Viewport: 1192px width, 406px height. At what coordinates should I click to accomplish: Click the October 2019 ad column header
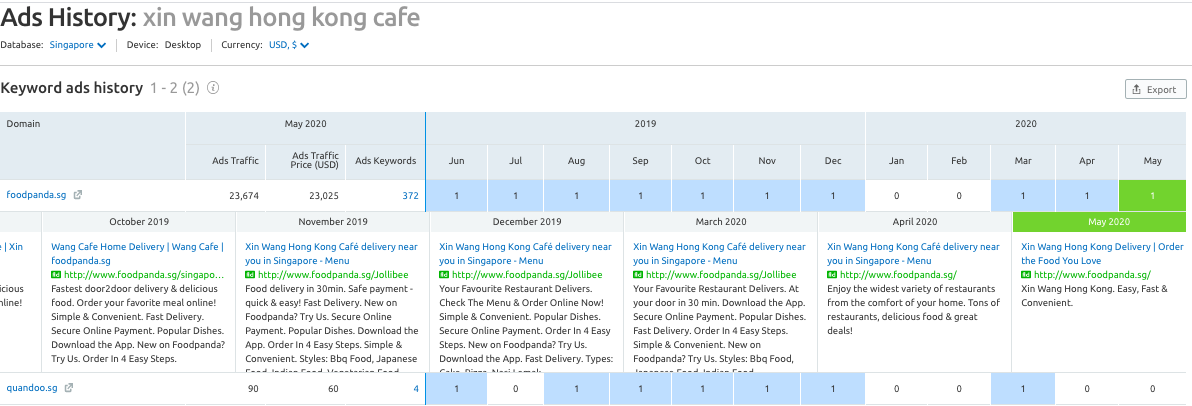coord(139,222)
